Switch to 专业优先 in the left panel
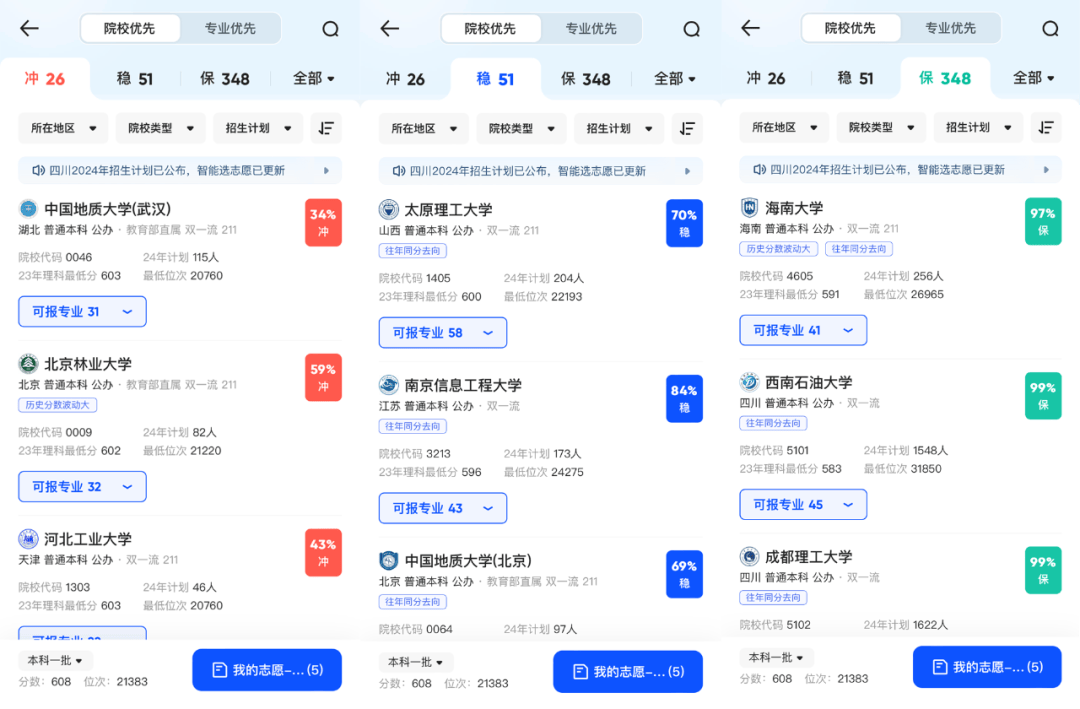The width and height of the screenshot is (1080, 709). point(230,28)
